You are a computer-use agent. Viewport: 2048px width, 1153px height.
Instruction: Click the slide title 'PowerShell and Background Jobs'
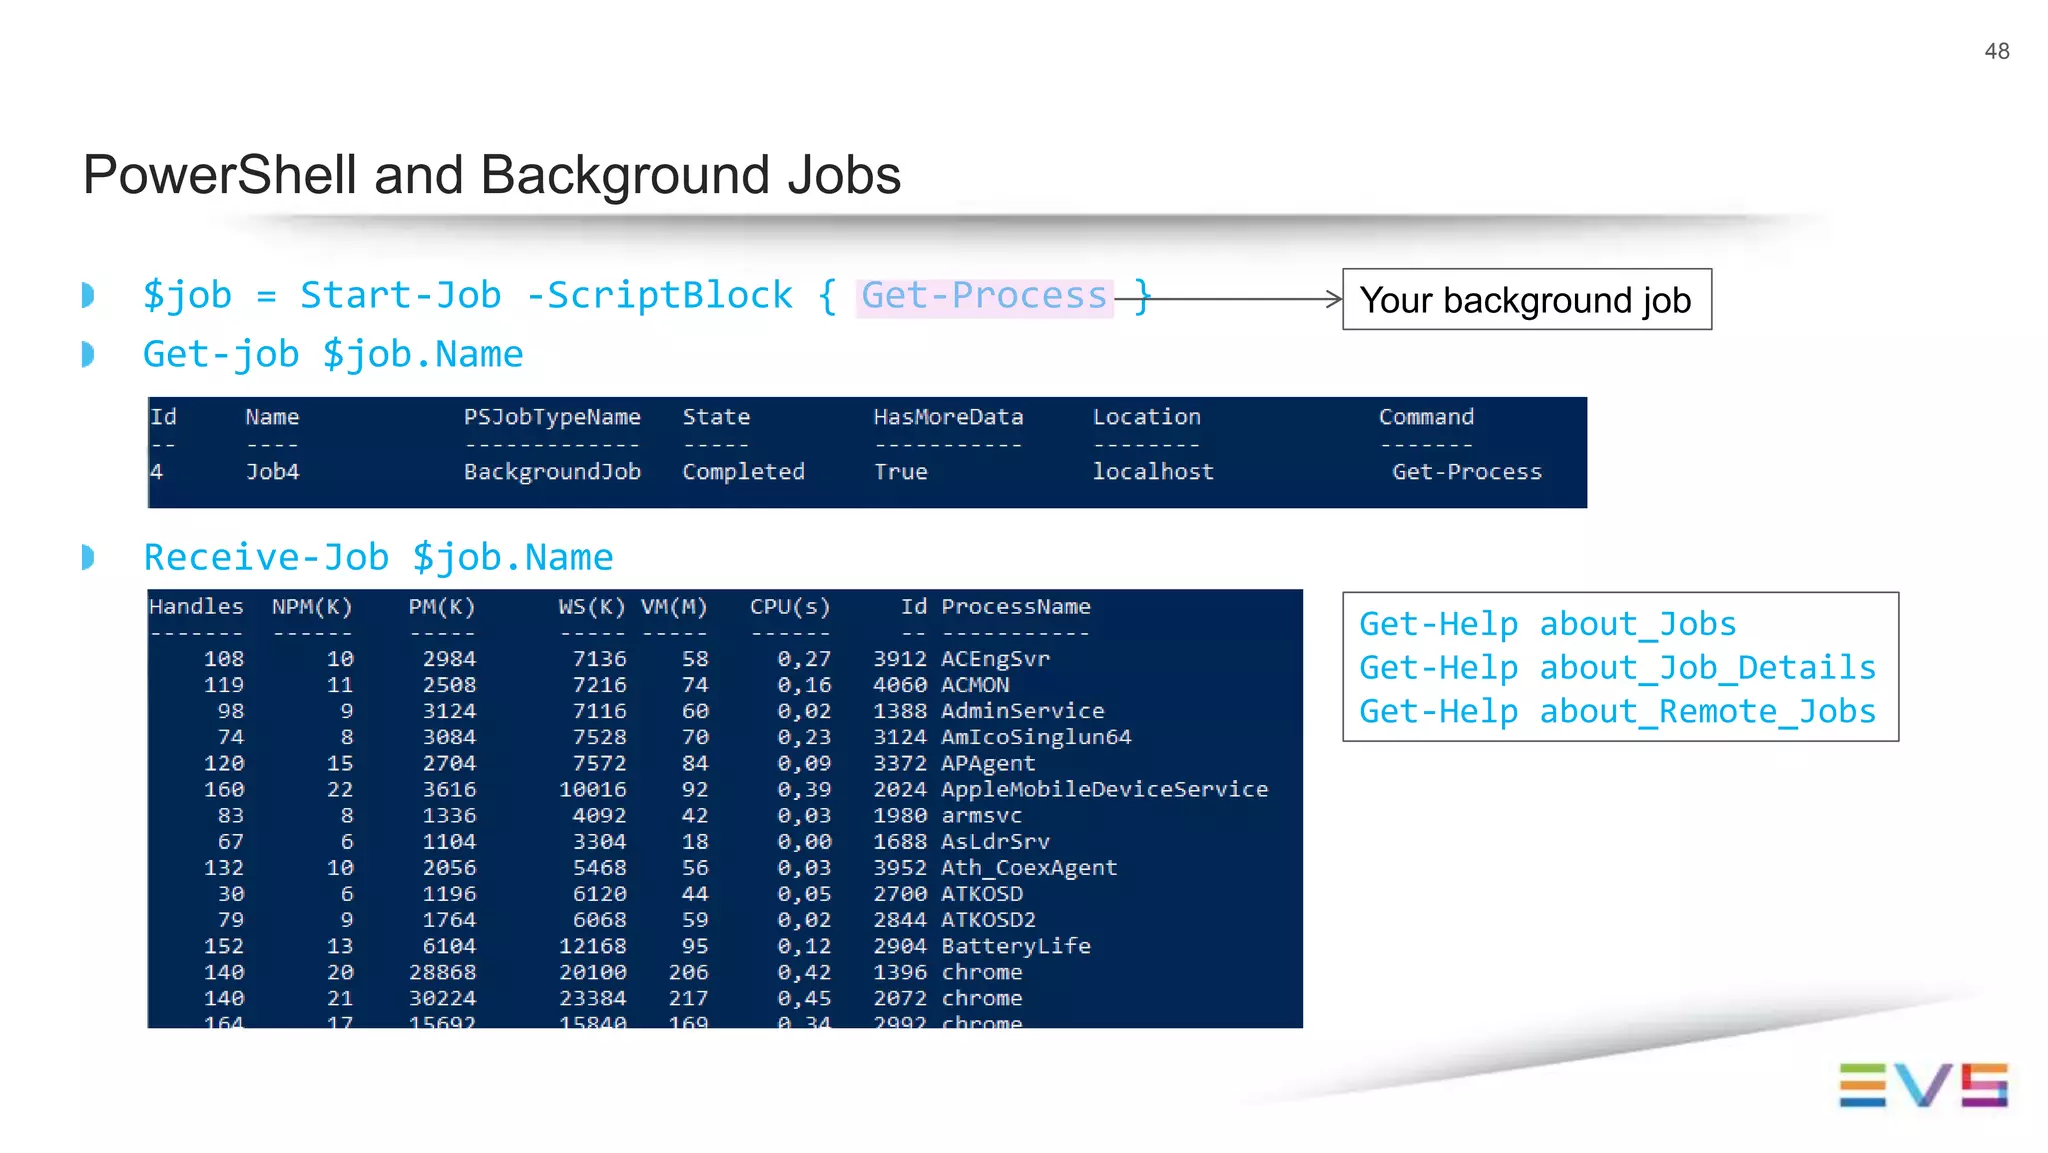(491, 175)
